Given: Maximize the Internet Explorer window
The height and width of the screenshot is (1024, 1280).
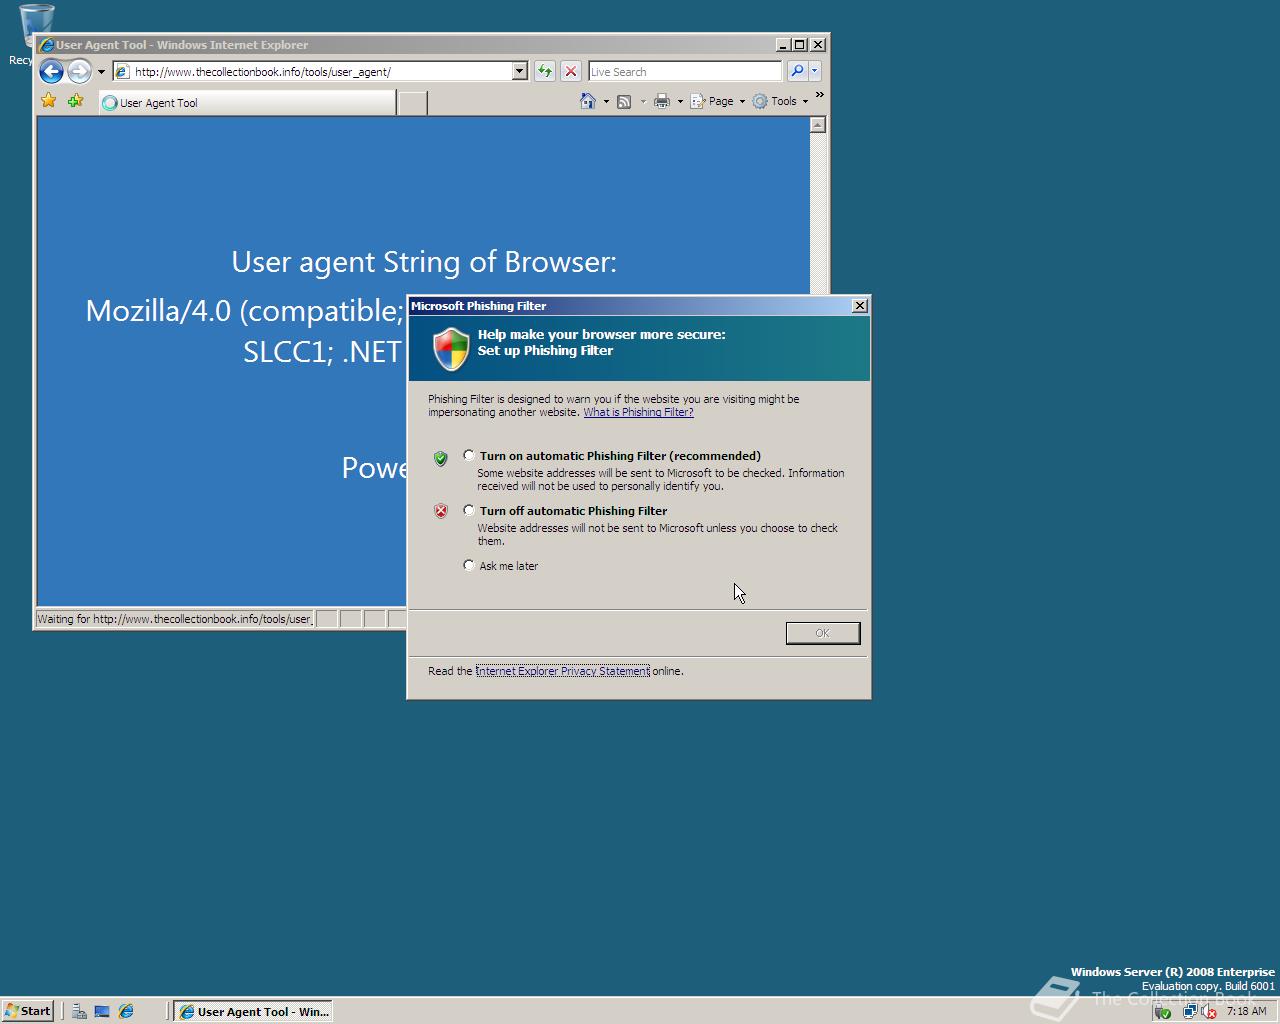Looking at the screenshot, I should point(800,44).
